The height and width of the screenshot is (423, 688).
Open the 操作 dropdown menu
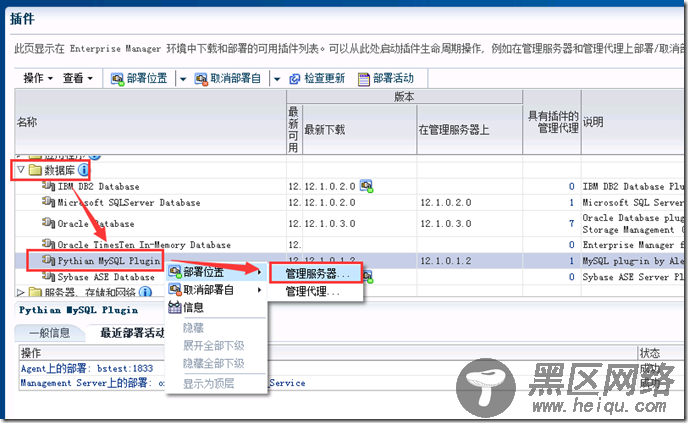[38, 79]
